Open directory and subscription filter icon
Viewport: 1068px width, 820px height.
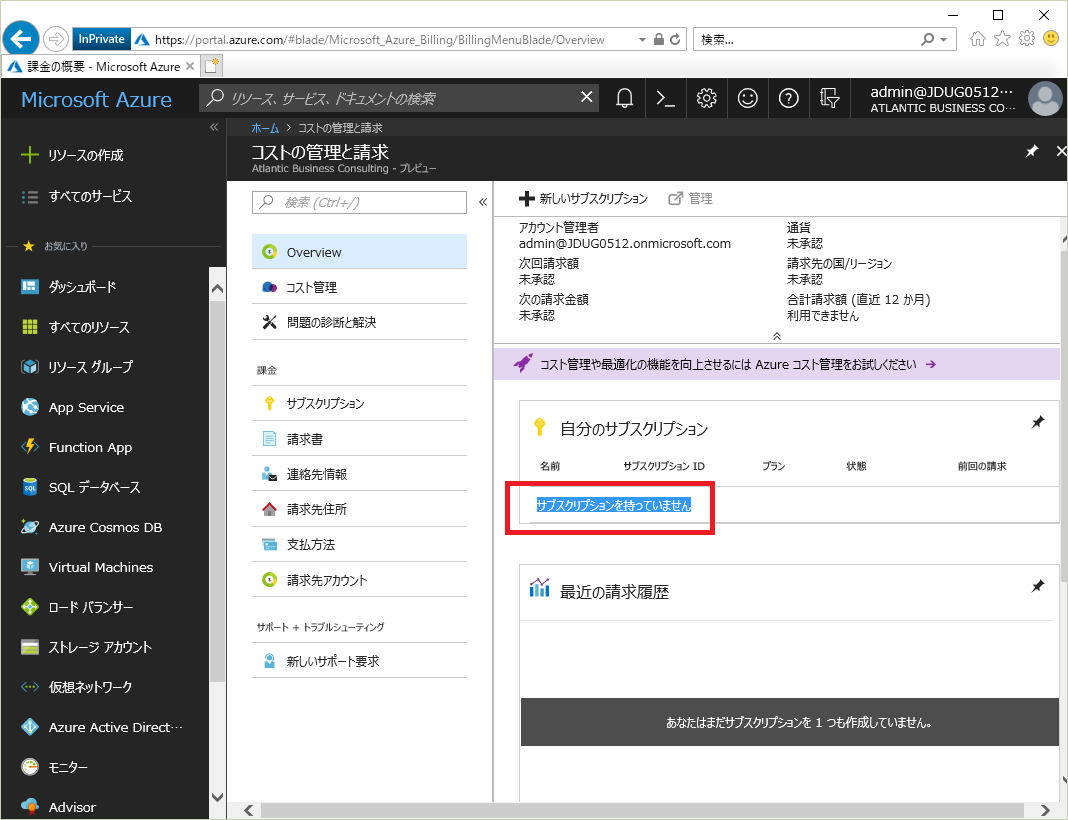pyautogui.click(x=829, y=99)
